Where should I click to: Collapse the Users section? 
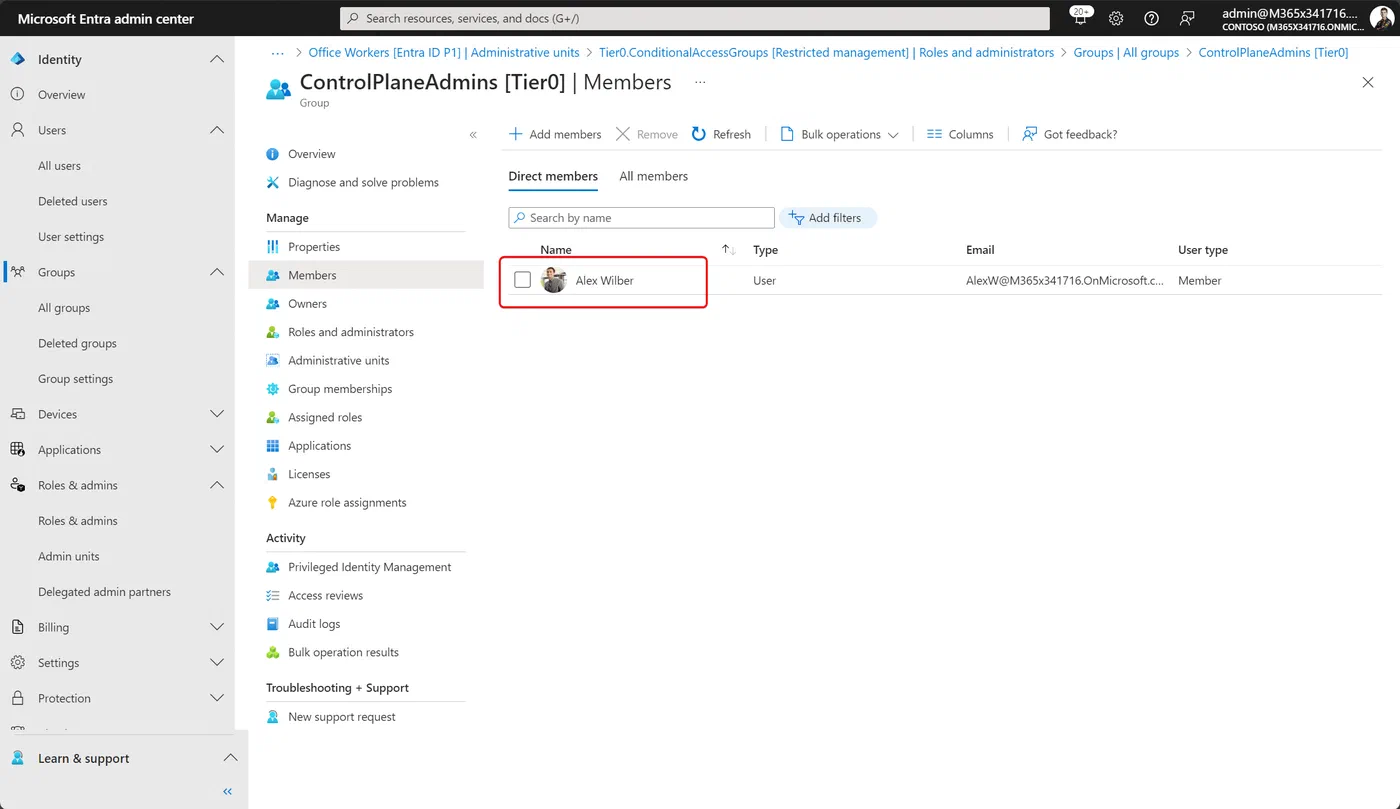coord(217,130)
